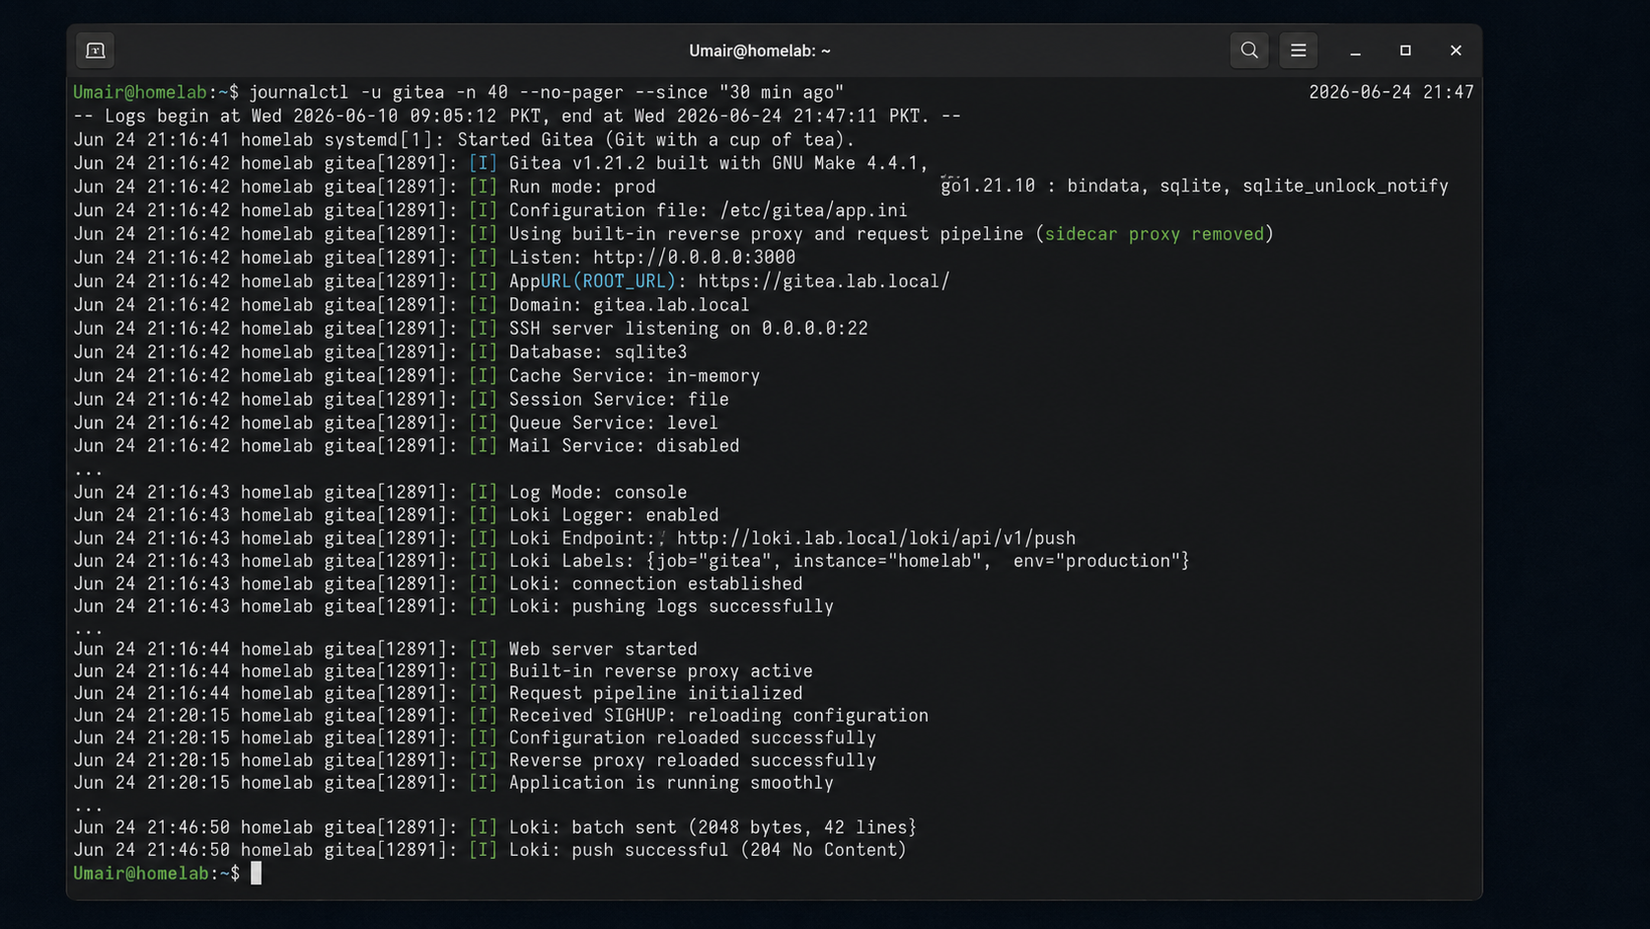Click 'Application is running smoothly' entry
Viewport: 1650px width, 929px height.
pyautogui.click(x=671, y=783)
